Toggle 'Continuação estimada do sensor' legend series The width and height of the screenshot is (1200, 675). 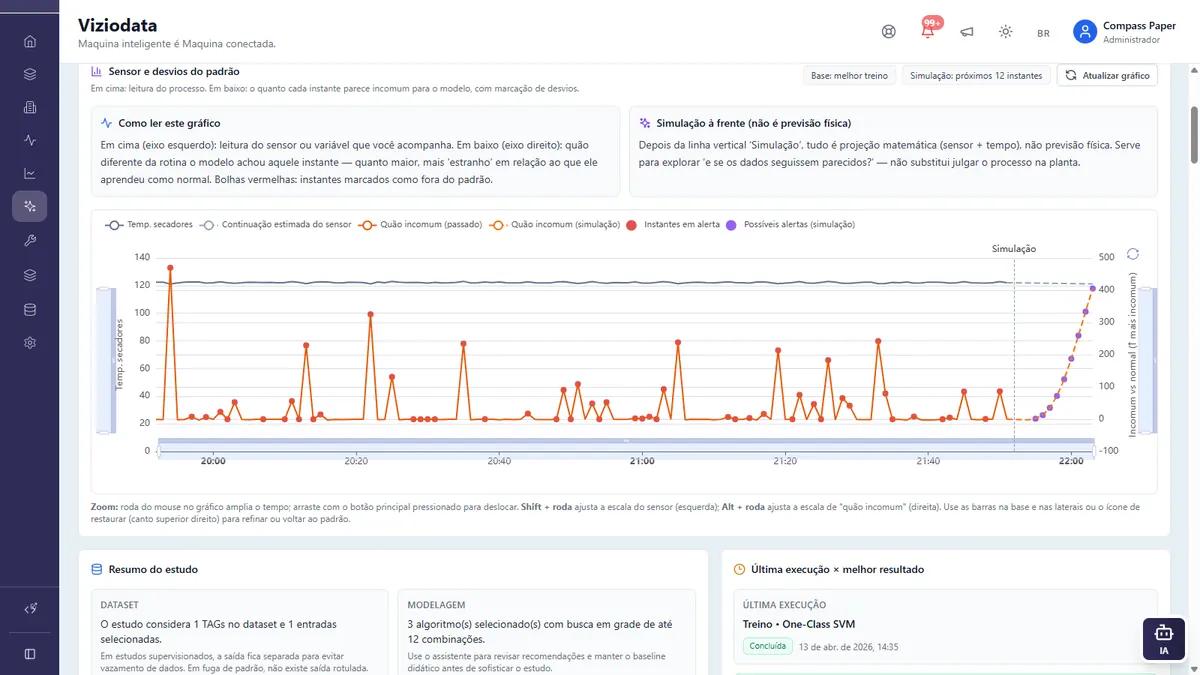276,225
